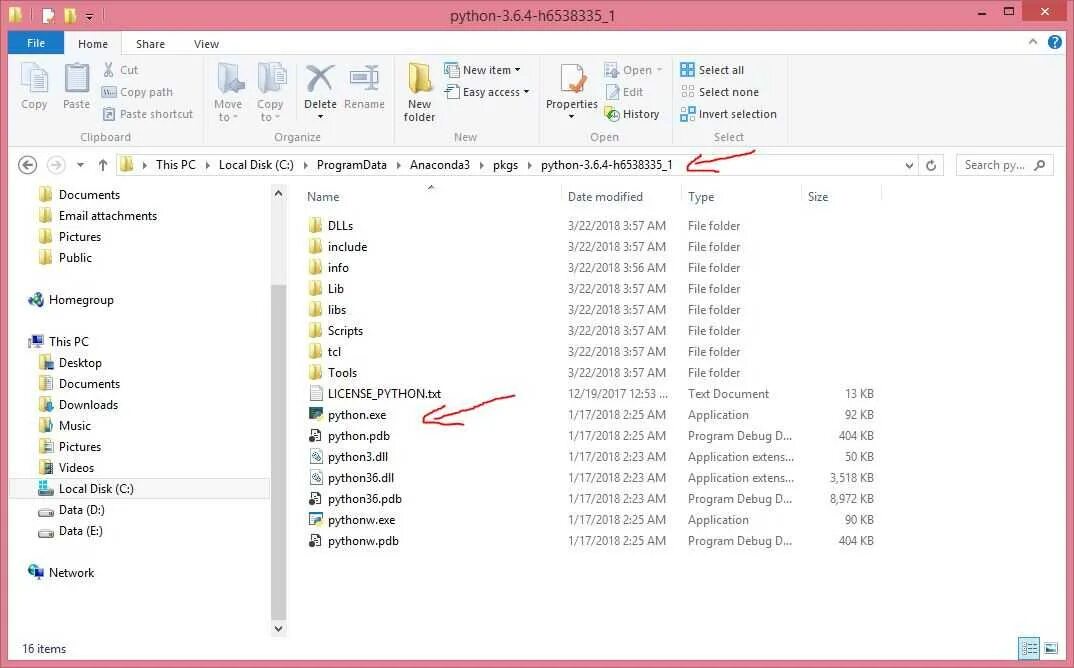Switch to the Share ribbon tab
1074x668 pixels.
150,44
